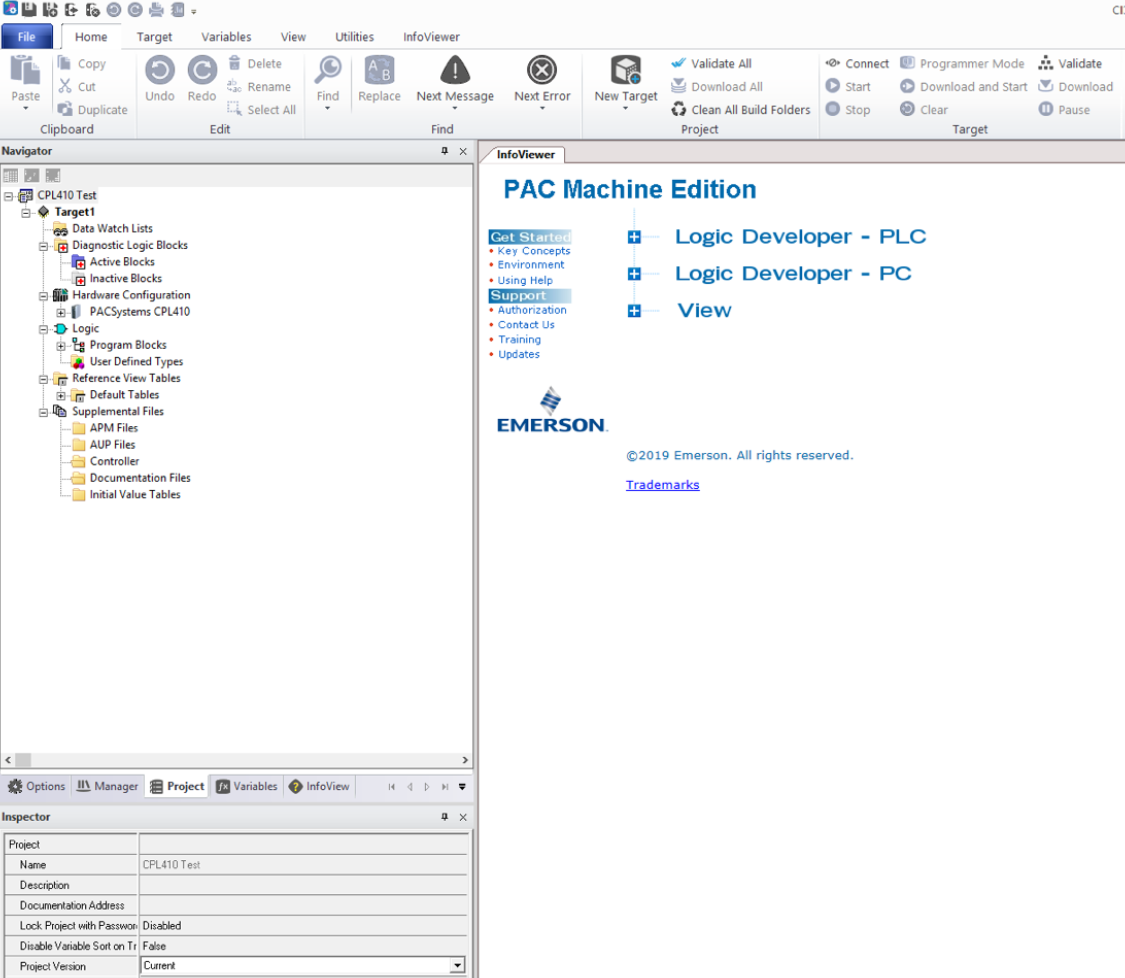
Task: Click the Next Message warning icon
Action: click(x=455, y=70)
